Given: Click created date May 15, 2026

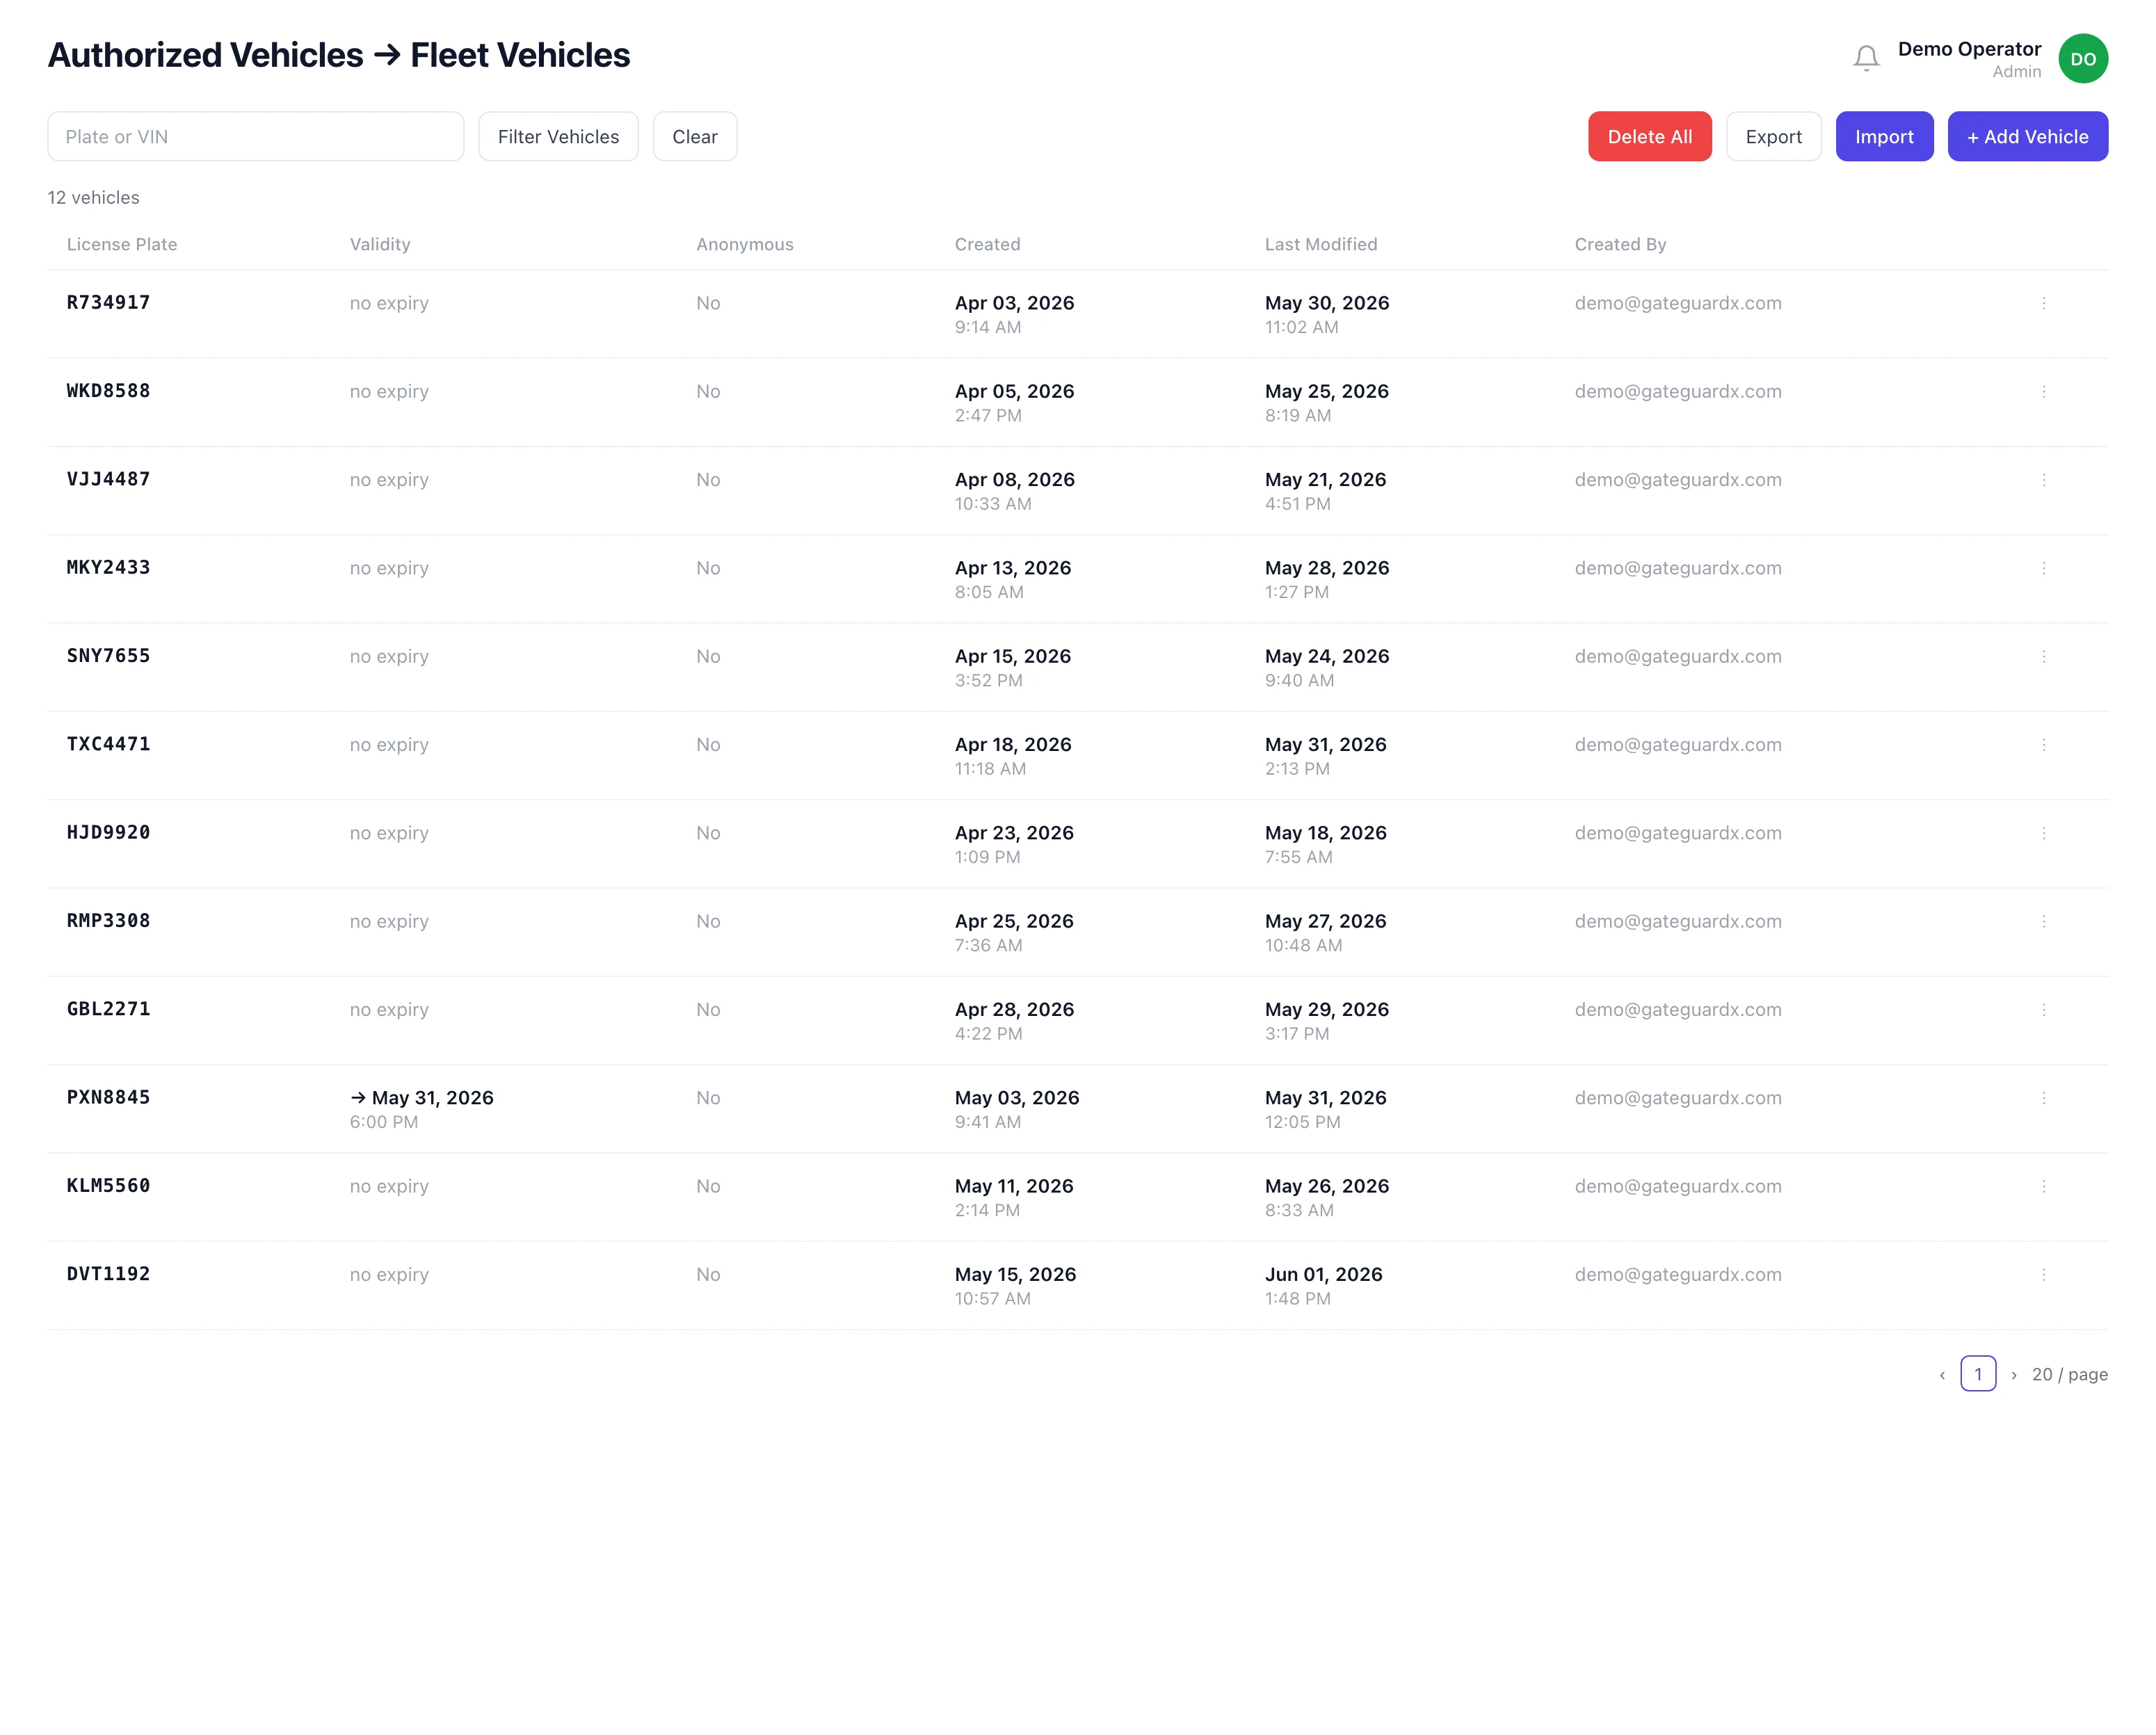Looking at the screenshot, I should point(1015,1275).
